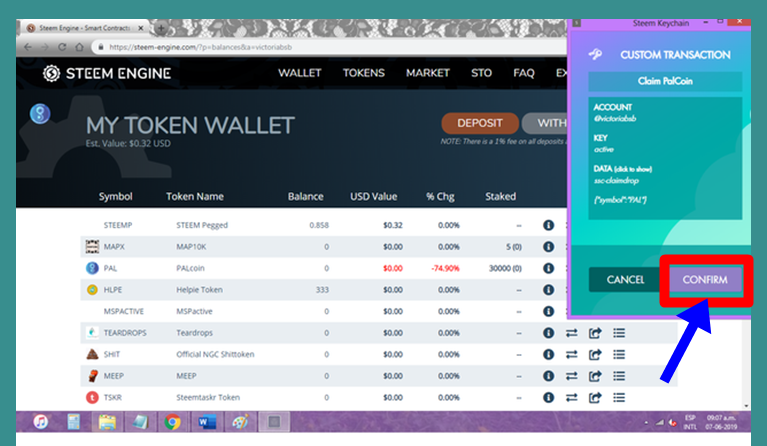Open token info for STEEMP row

click(548, 225)
